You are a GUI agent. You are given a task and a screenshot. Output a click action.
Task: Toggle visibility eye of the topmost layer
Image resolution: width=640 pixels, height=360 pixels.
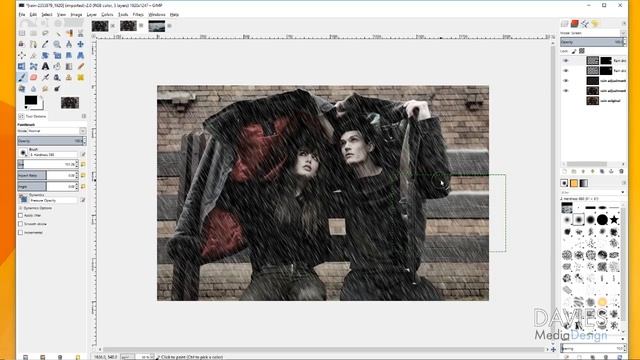566,61
